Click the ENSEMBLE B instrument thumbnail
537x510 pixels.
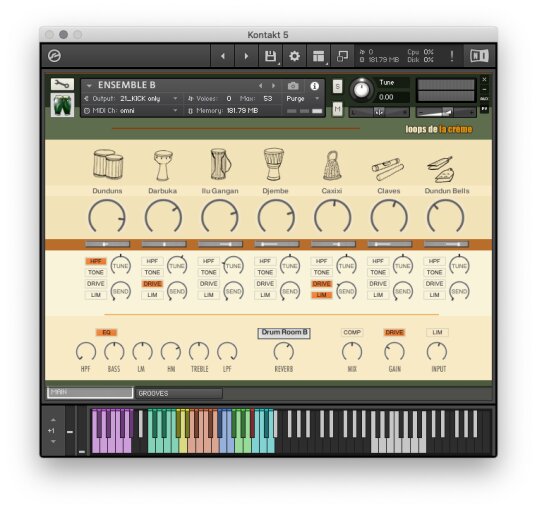(62, 105)
